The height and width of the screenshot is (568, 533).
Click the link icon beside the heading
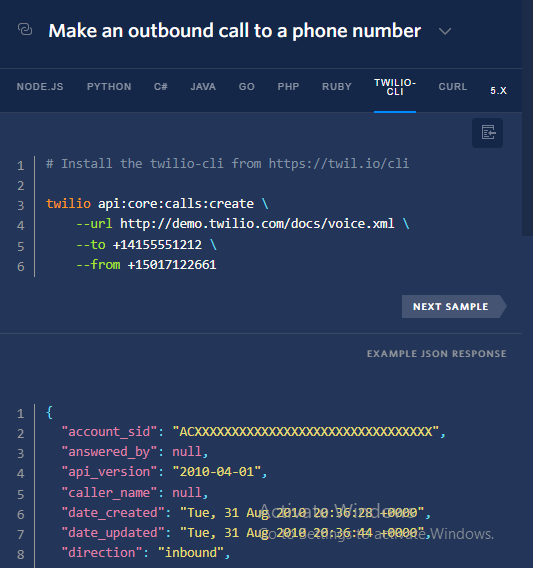pos(25,29)
